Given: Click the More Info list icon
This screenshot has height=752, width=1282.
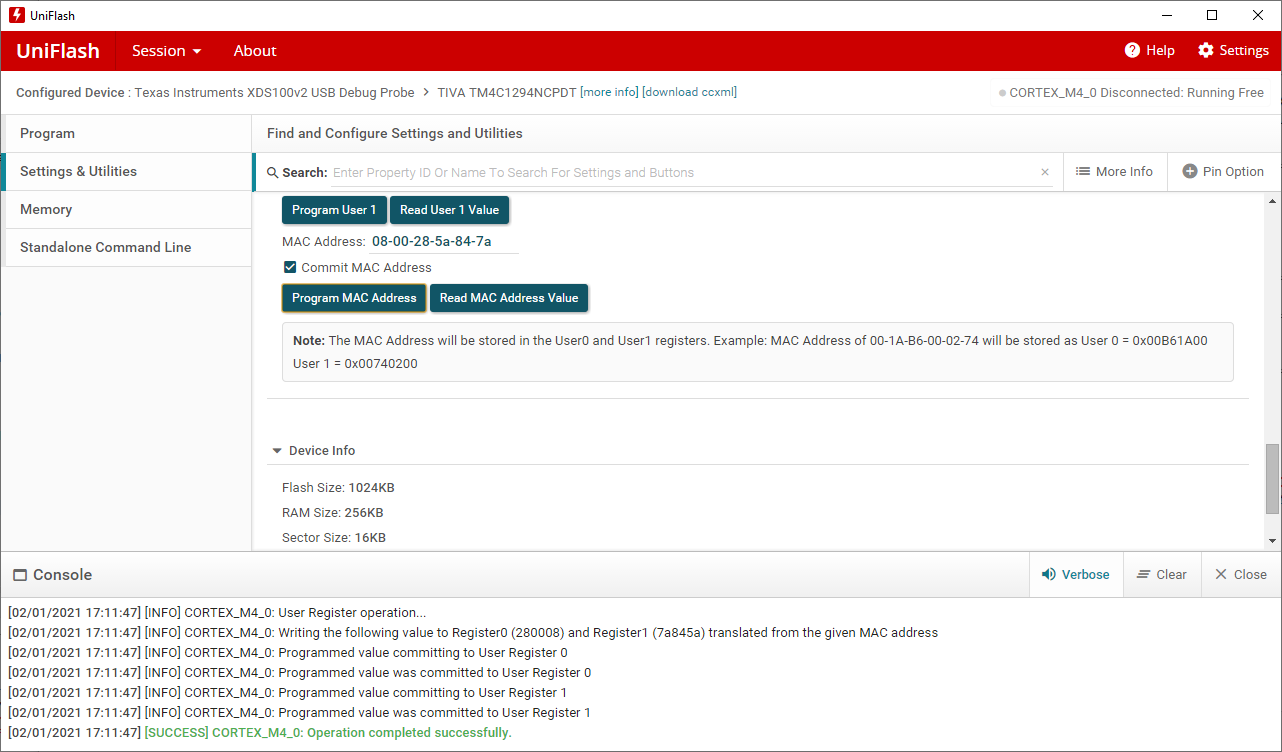Looking at the screenshot, I should click(1083, 172).
